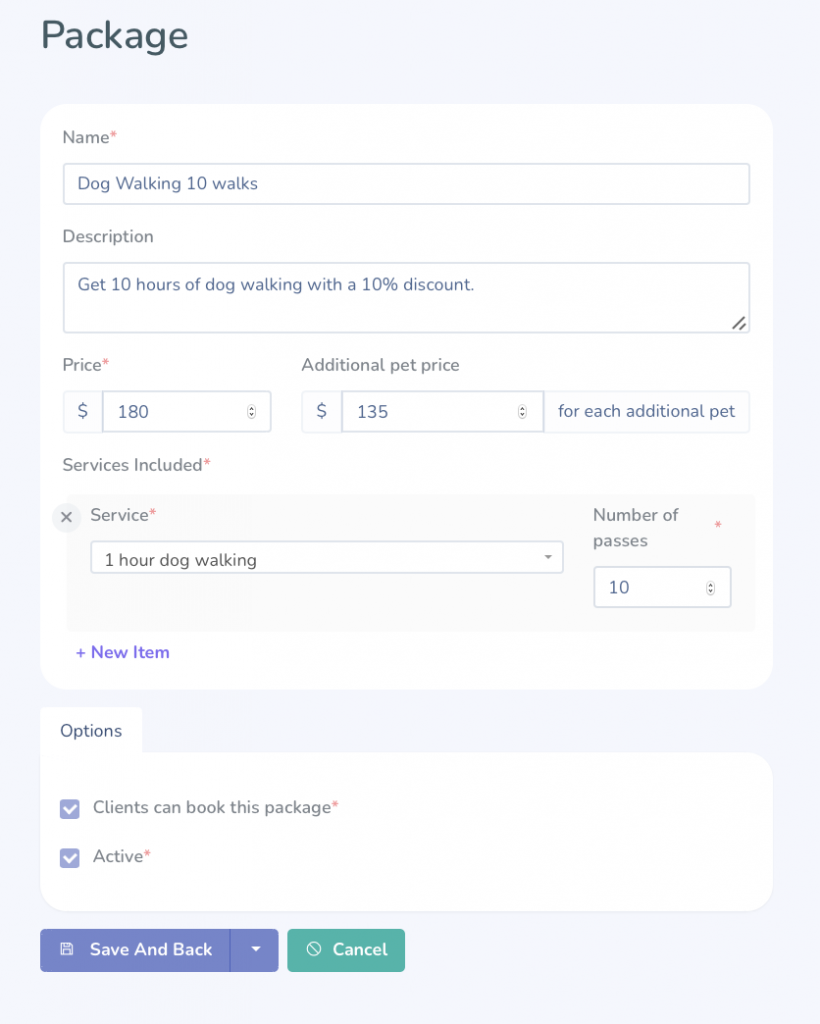The image size is (820, 1024).
Task: Click the cancel circle-slash icon
Action: [314, 949]
